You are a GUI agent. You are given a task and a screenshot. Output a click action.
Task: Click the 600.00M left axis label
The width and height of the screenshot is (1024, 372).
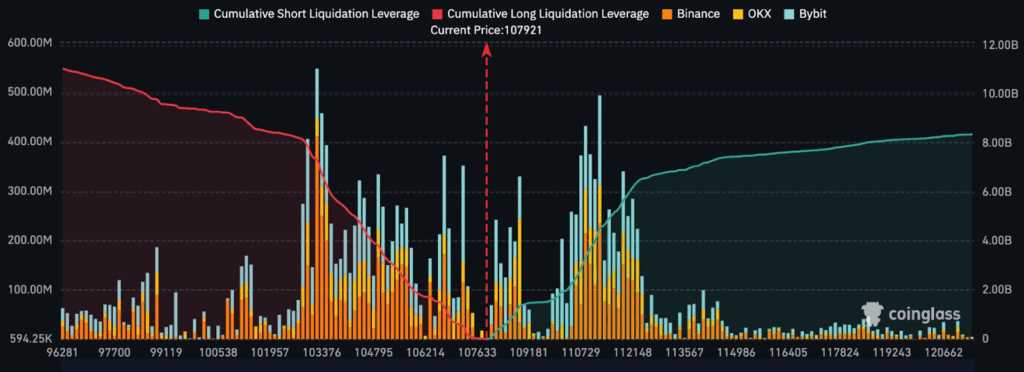click(x=29, y=43)
